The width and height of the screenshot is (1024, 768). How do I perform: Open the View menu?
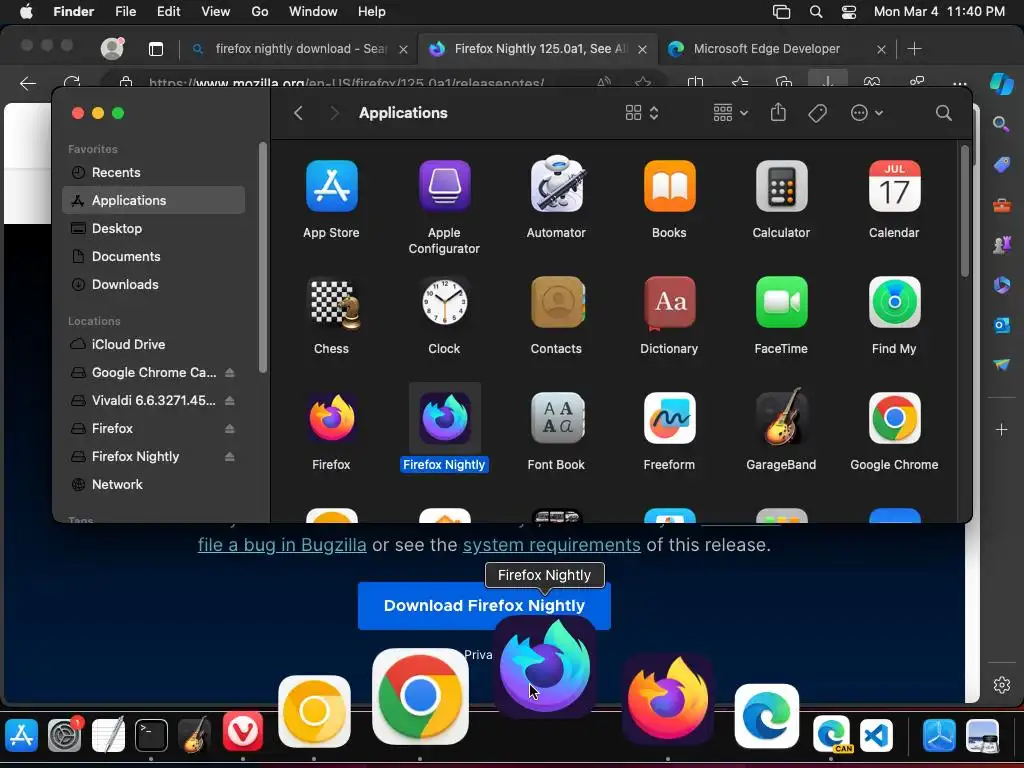[216, 12]
